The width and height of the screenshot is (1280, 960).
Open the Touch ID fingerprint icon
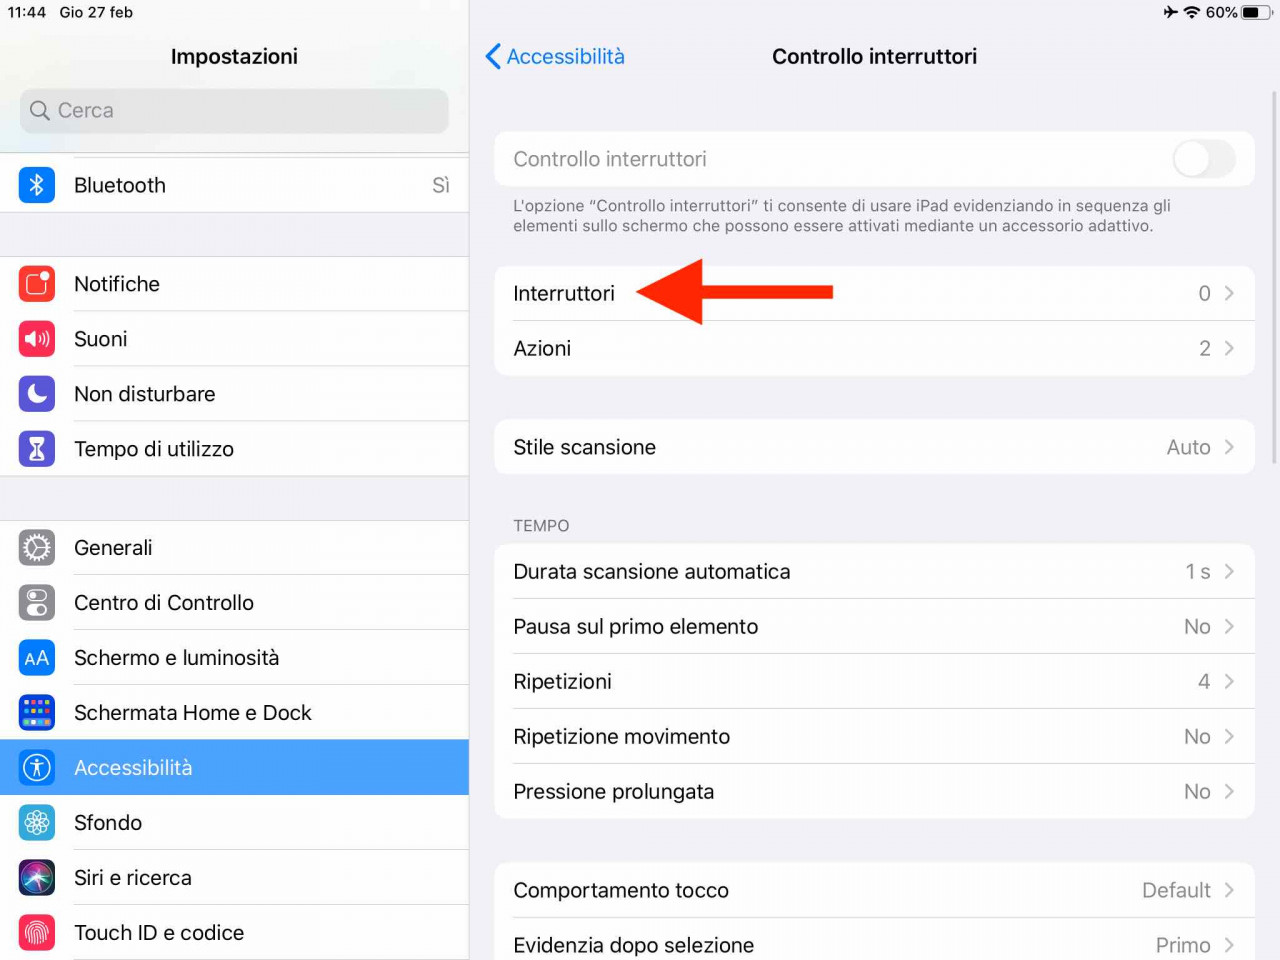[37, 933]
